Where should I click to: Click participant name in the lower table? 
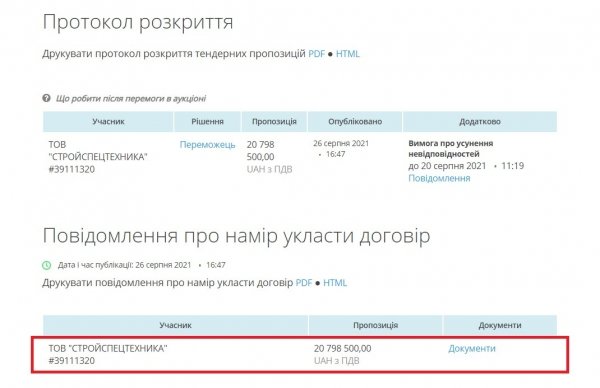pyautogui.click(x=108, y=348)
